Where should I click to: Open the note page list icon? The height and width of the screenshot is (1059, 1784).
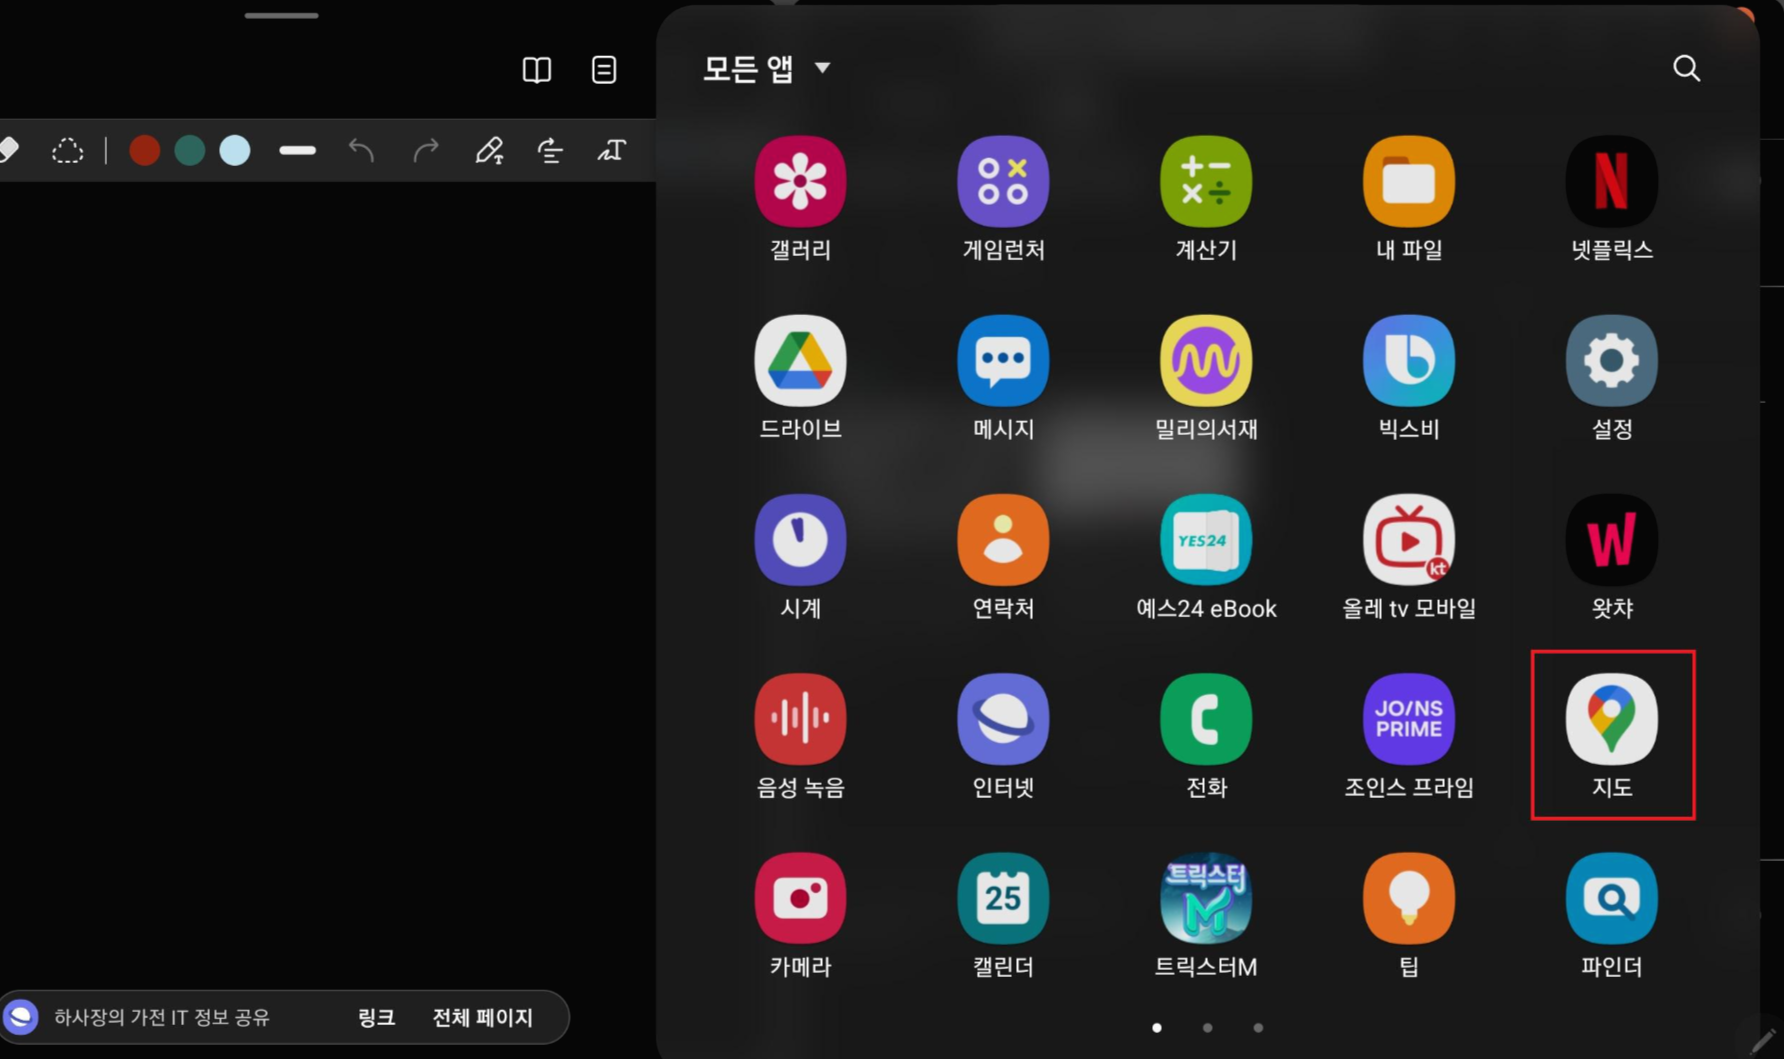point(604,70)
